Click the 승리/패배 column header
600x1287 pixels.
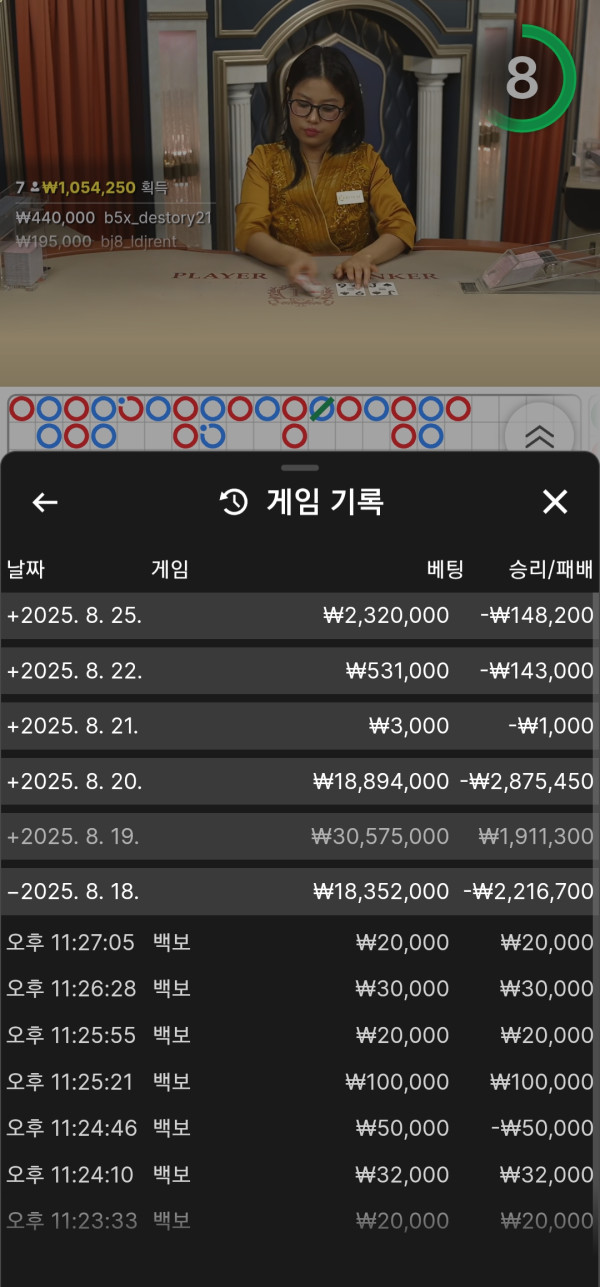550,570
